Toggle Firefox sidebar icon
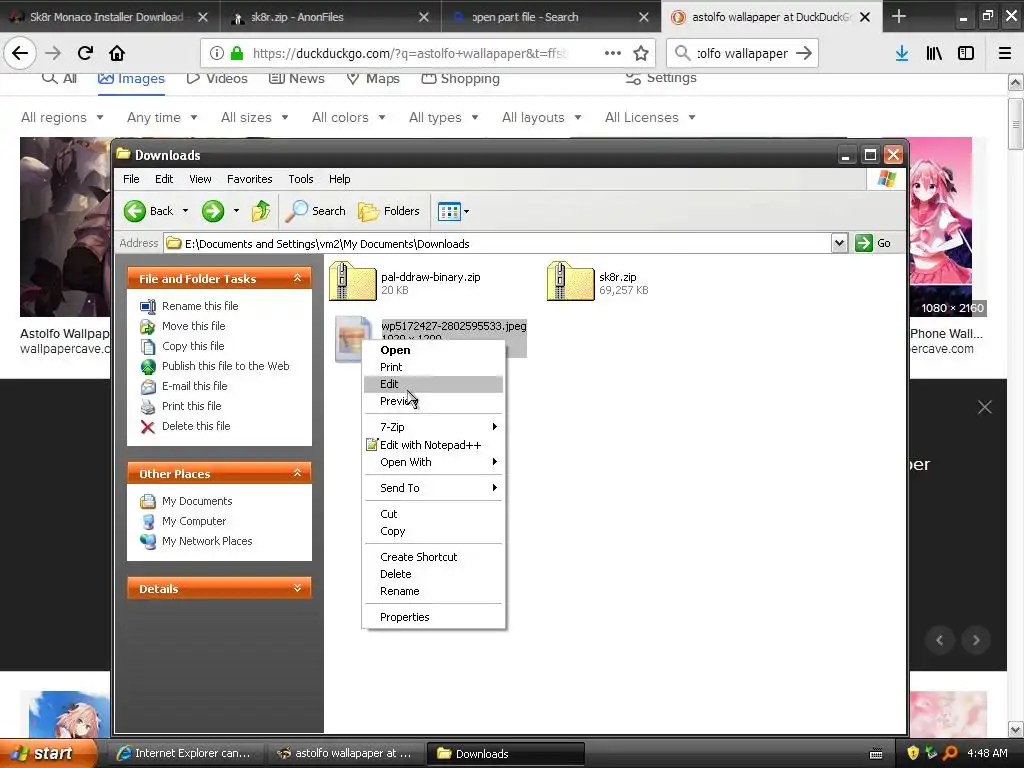The width and height of the screenshot is (1024, 768). (966, 54)
